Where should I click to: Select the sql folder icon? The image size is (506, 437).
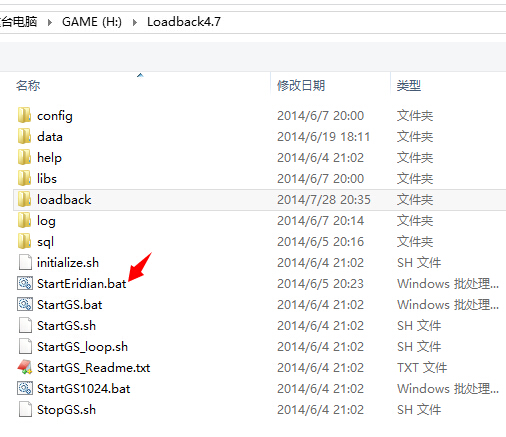pyautogui.click(x=25, y=241)
